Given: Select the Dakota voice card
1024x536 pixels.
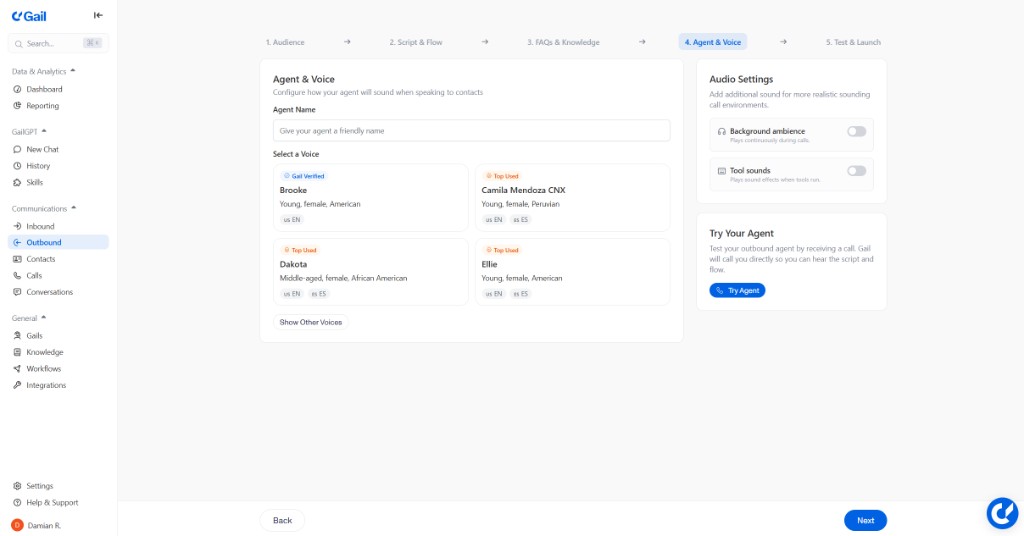Looking at the screenshot, I should pos(370,272).
